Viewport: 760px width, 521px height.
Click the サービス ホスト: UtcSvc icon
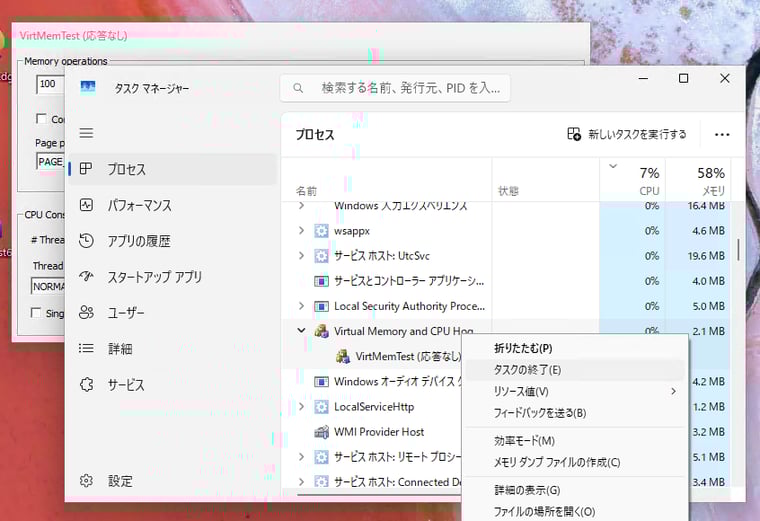321,256
